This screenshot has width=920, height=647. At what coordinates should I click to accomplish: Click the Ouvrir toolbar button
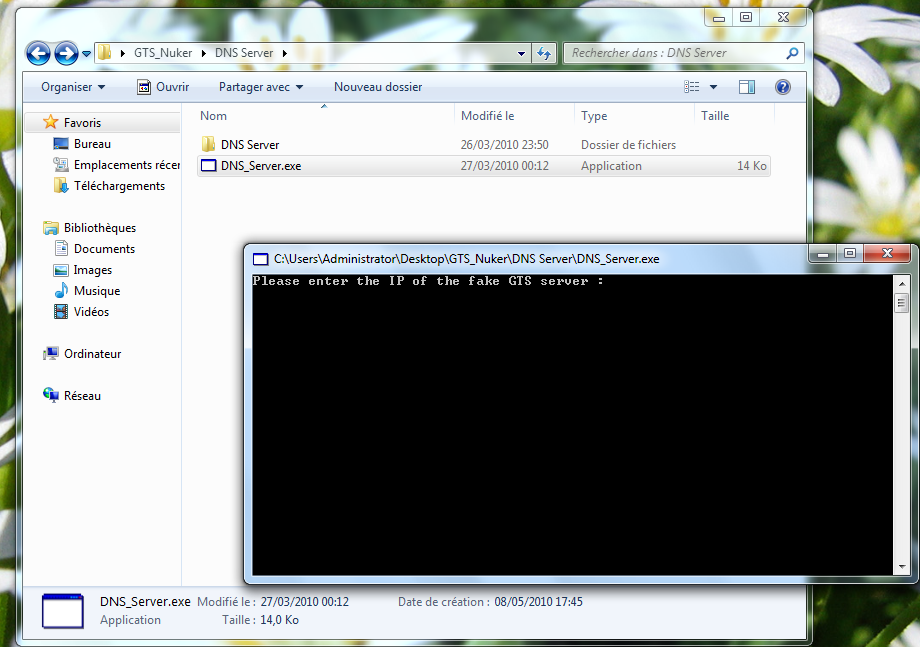[x=163, y=87]
